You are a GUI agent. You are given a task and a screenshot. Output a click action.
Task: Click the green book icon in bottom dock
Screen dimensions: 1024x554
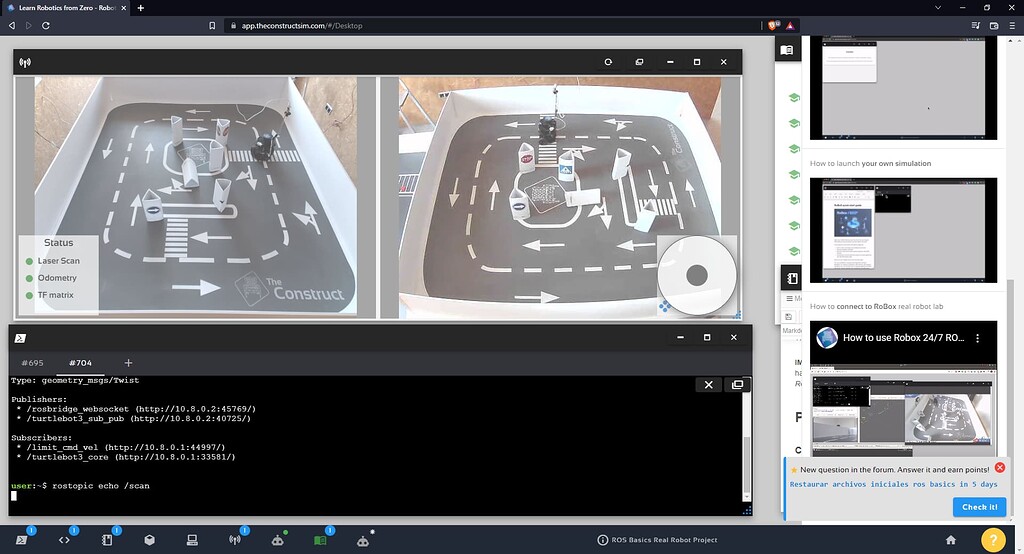(320, 540)
